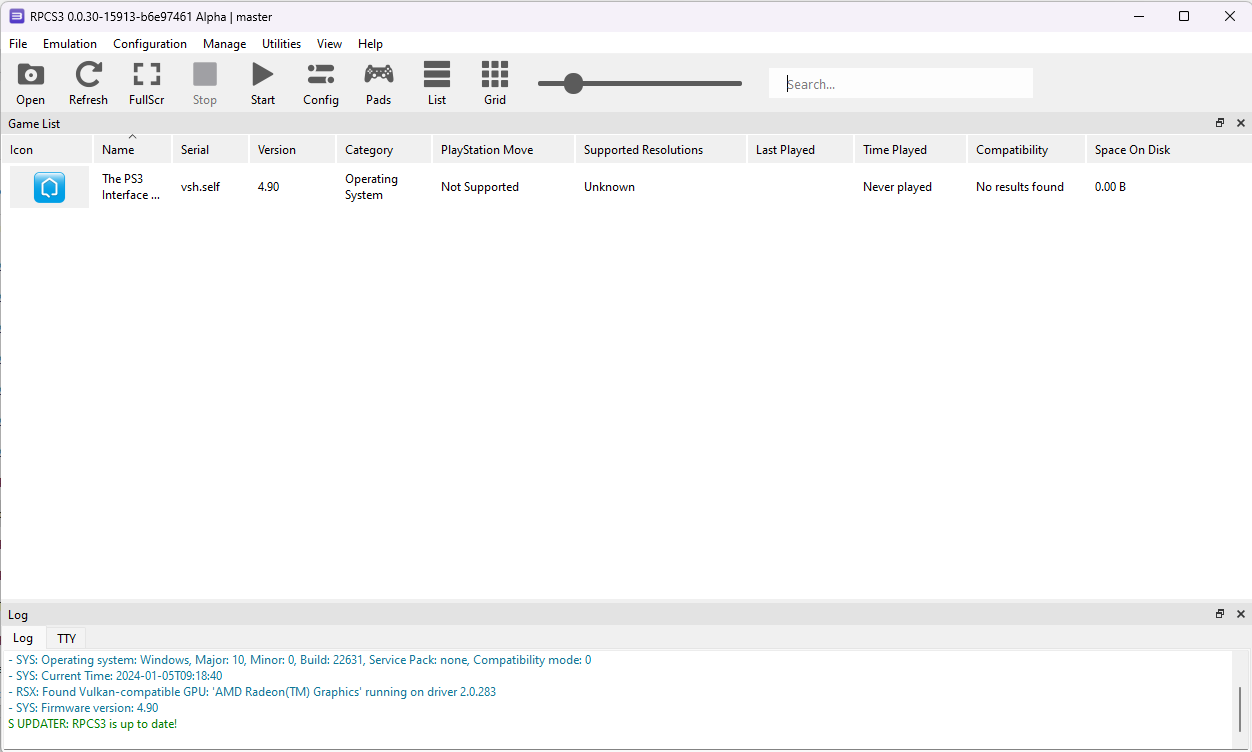Click 'RPCS3 is up to date!' log line
Image resolution: width=1252 pixels, height=752 pixels.
[92, 724]
